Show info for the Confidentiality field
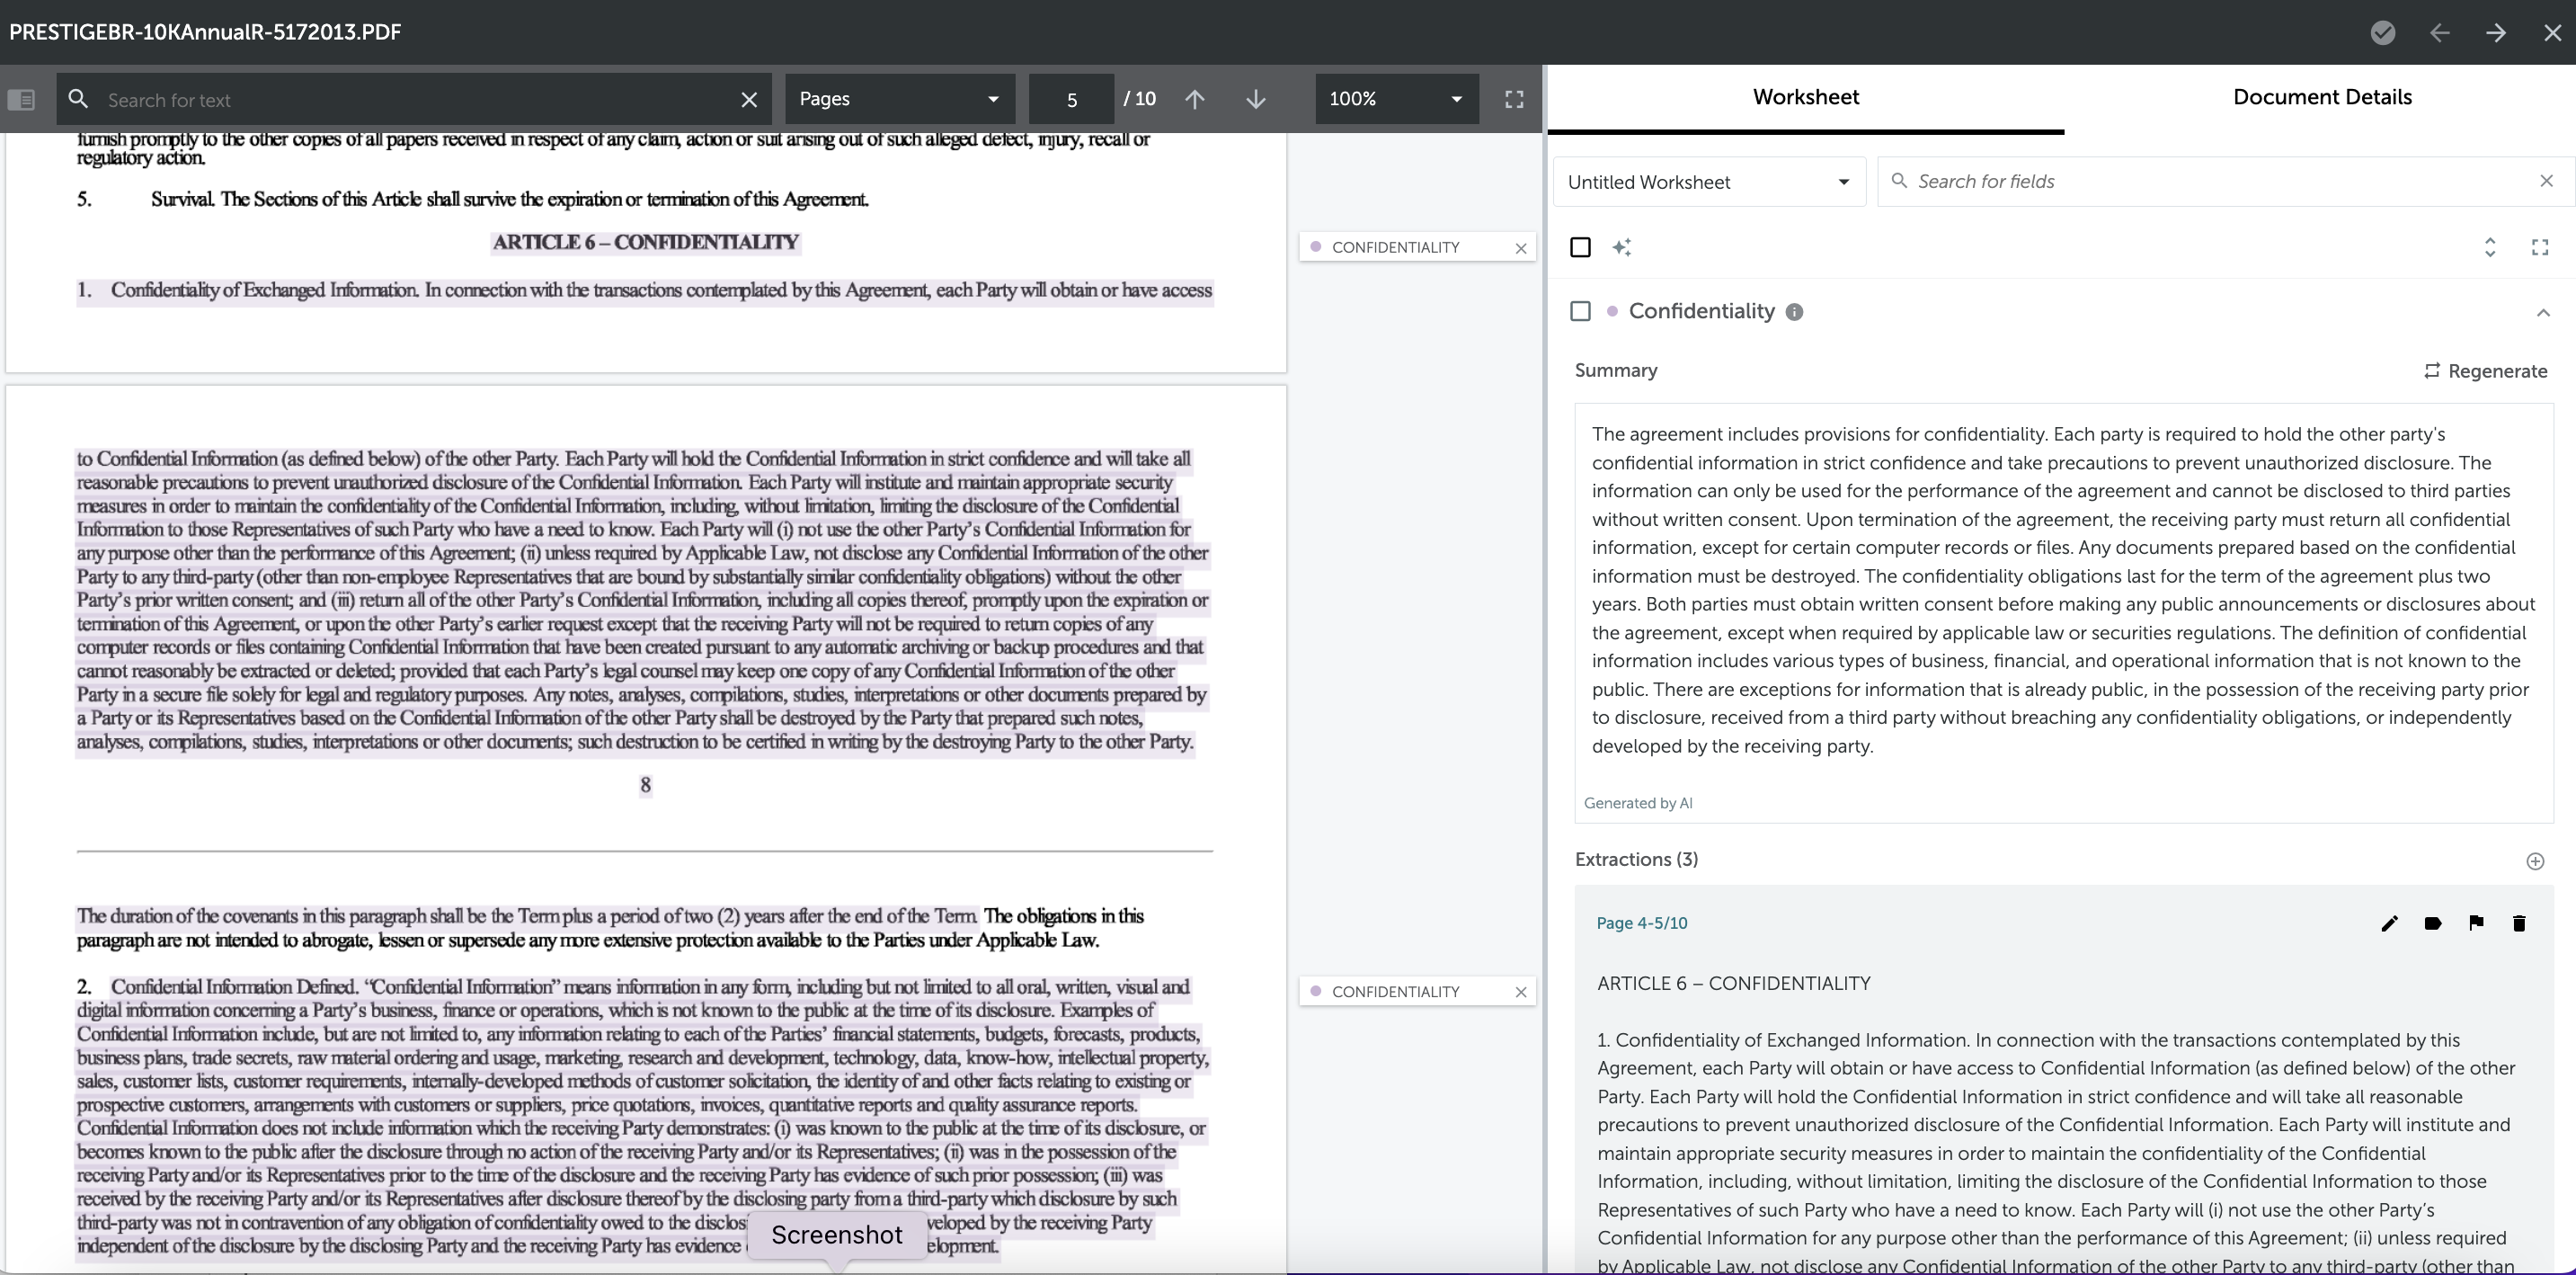Image resolution: width=2576 pixels, height=1275 pixels. click(x=1794, y=312)
